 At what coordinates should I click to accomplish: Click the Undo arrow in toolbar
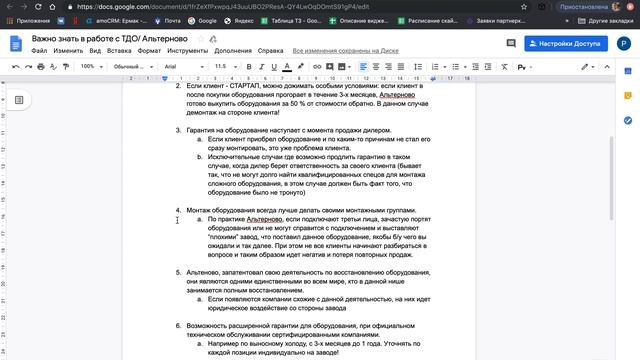tap(16, 67)
